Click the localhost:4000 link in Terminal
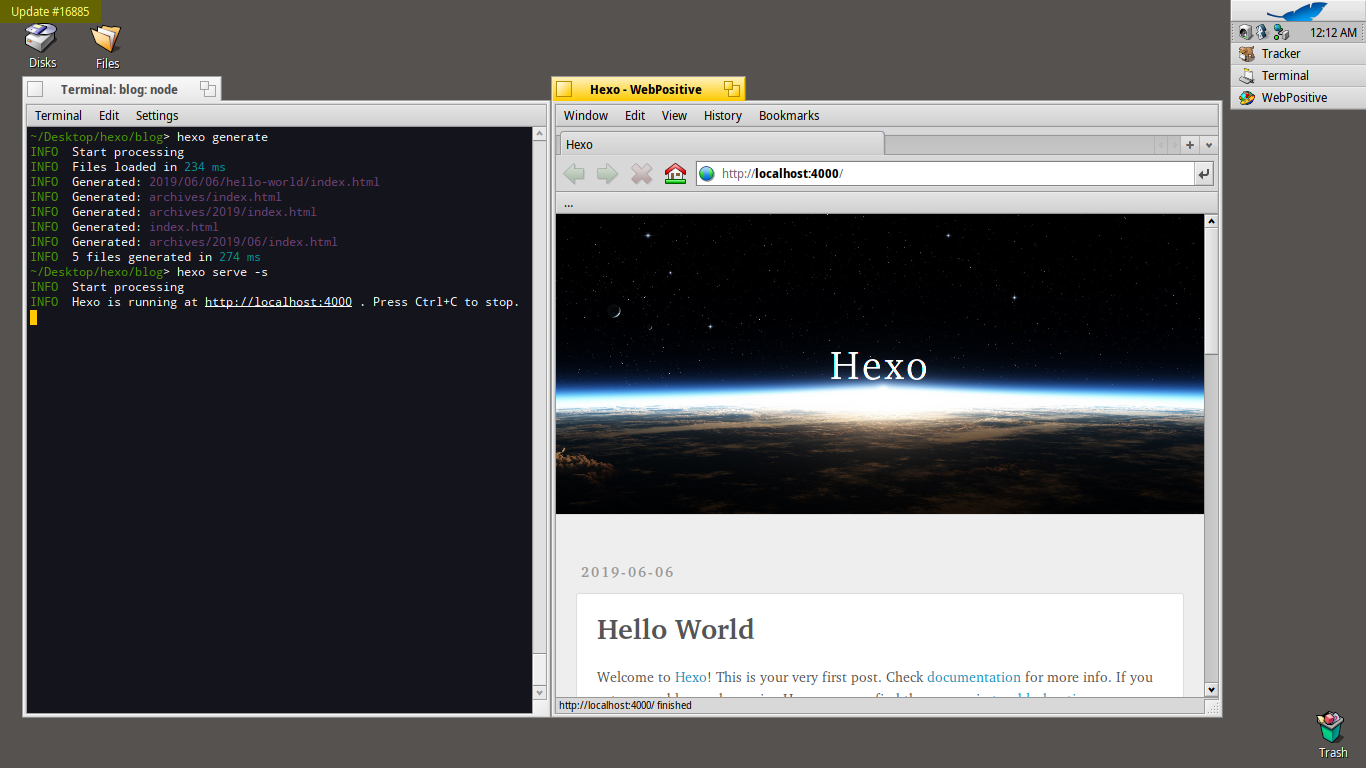1366x768 pixels. [278, 302]
